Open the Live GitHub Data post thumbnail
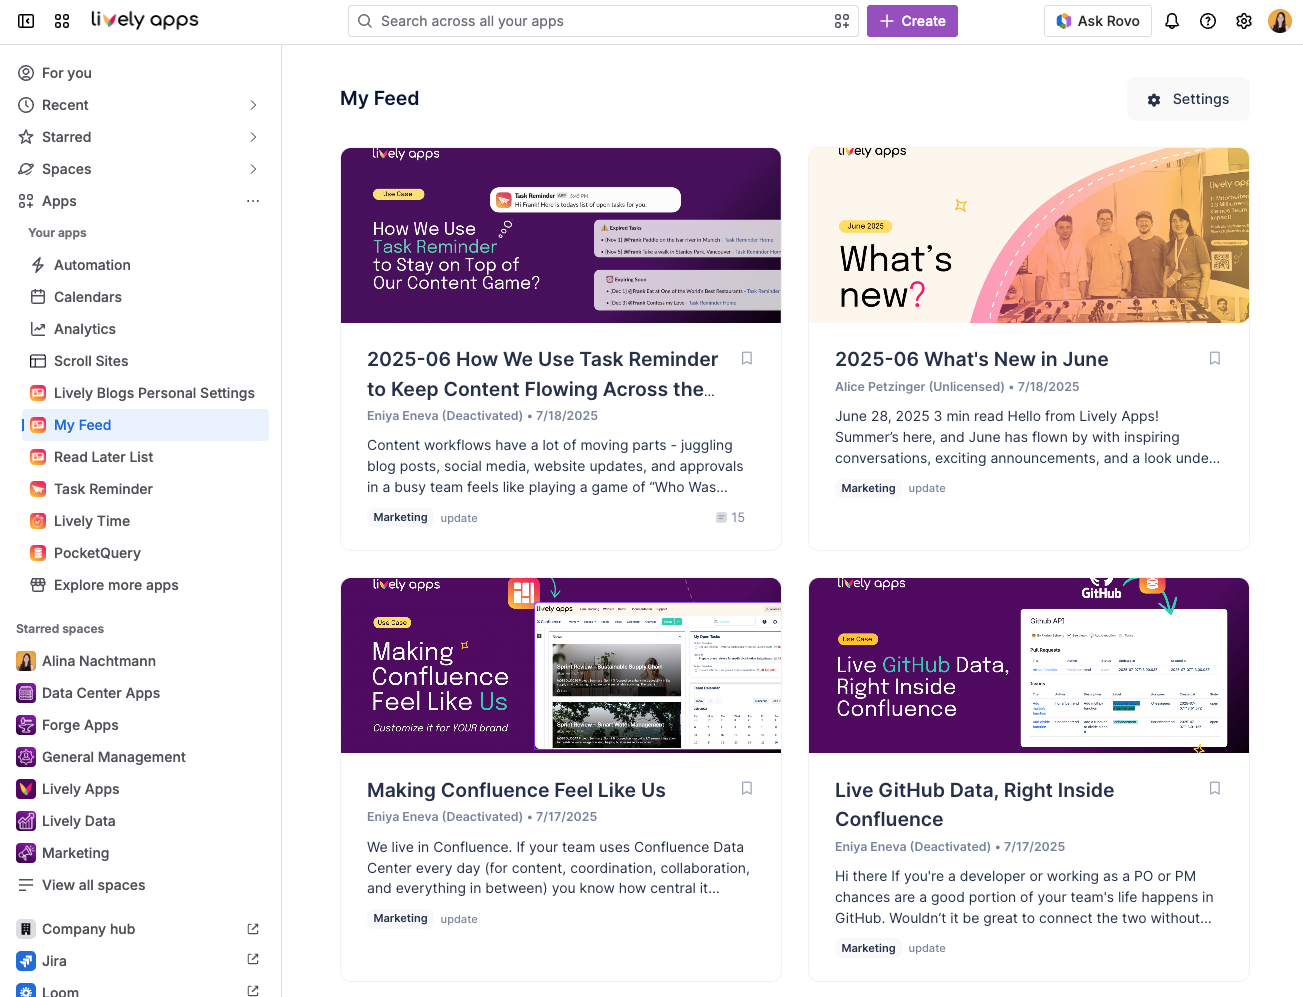 point(1029,666)
